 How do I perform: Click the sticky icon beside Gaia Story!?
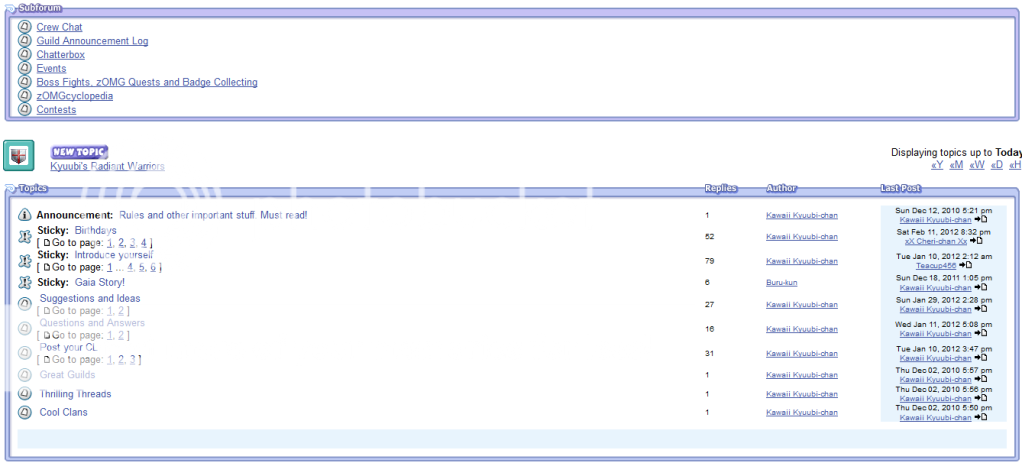coord(25,283)
